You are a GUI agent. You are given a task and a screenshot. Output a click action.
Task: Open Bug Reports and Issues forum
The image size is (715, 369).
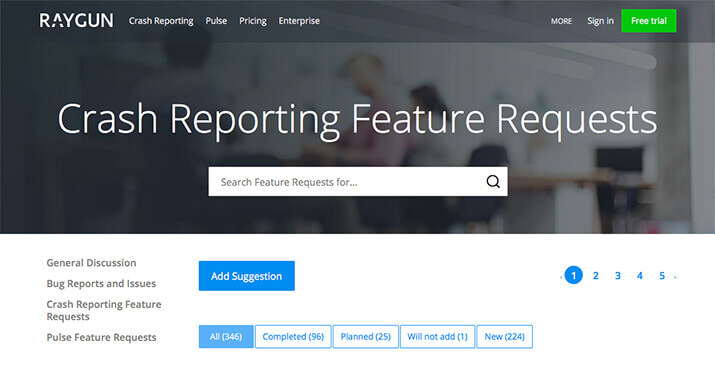point(101,283)
